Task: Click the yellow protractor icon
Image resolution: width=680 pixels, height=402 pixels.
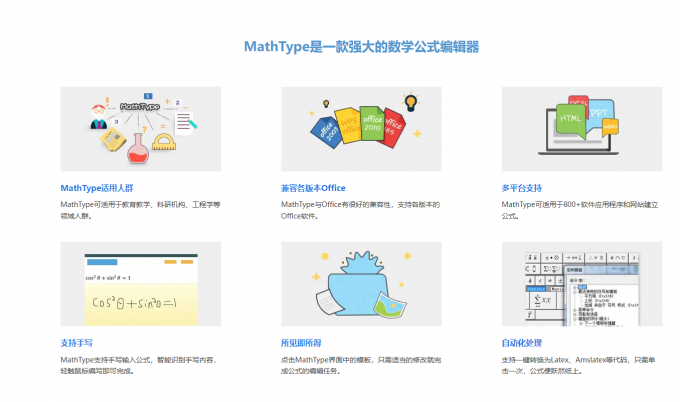Action: coord(164,143)
